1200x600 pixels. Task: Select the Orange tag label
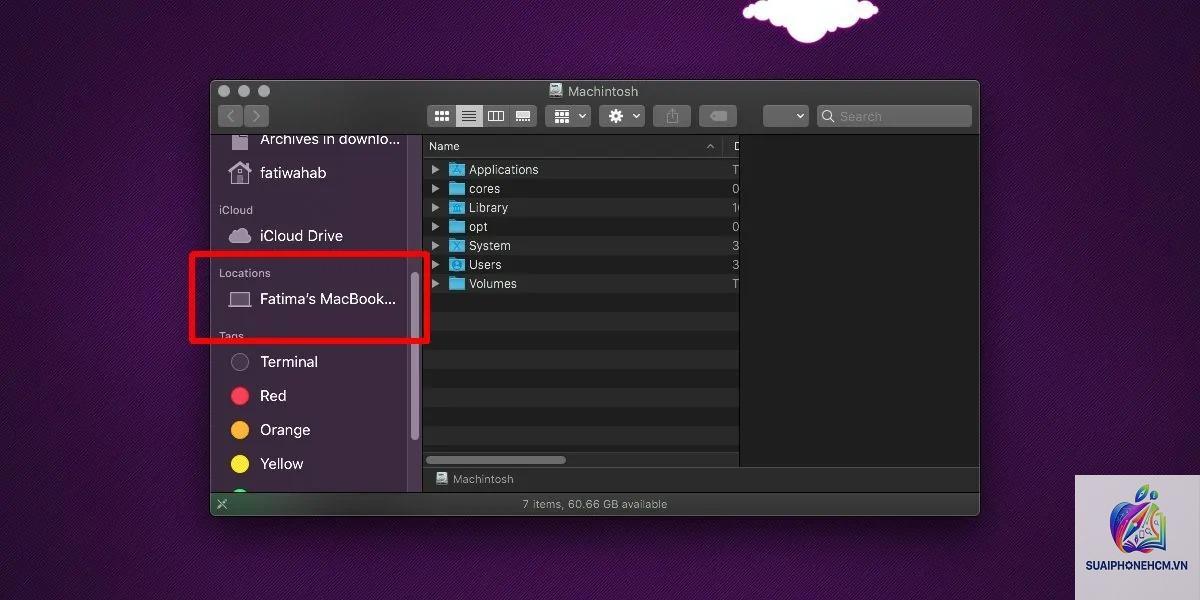[285, 430]
